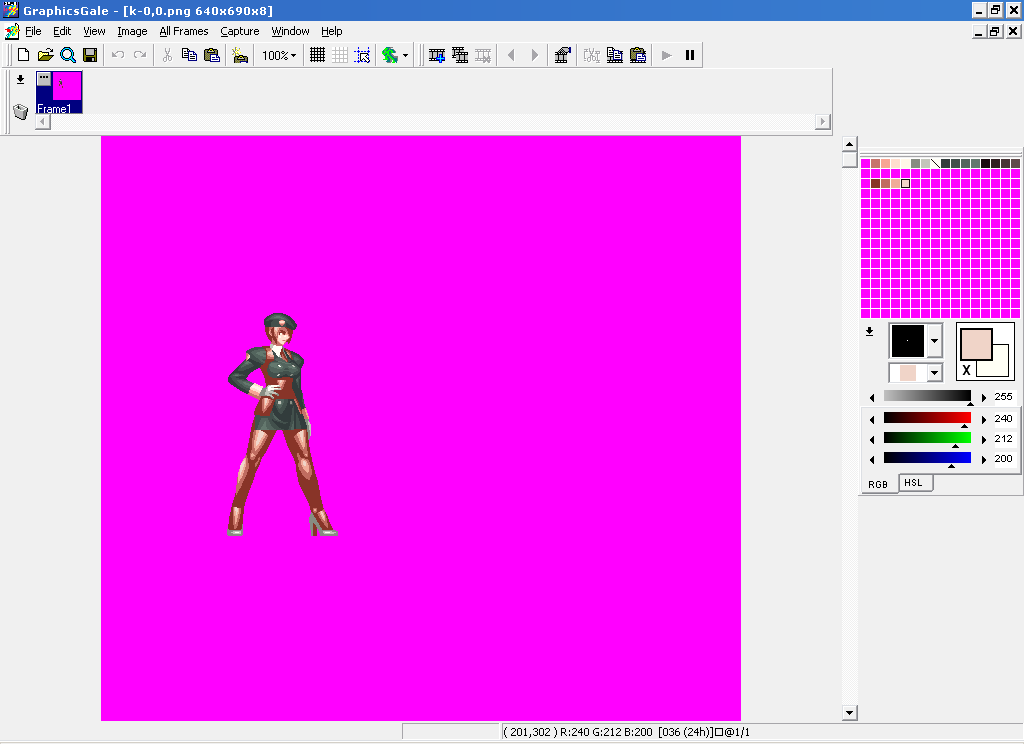Pause animation playback

(x=689, y=55)
